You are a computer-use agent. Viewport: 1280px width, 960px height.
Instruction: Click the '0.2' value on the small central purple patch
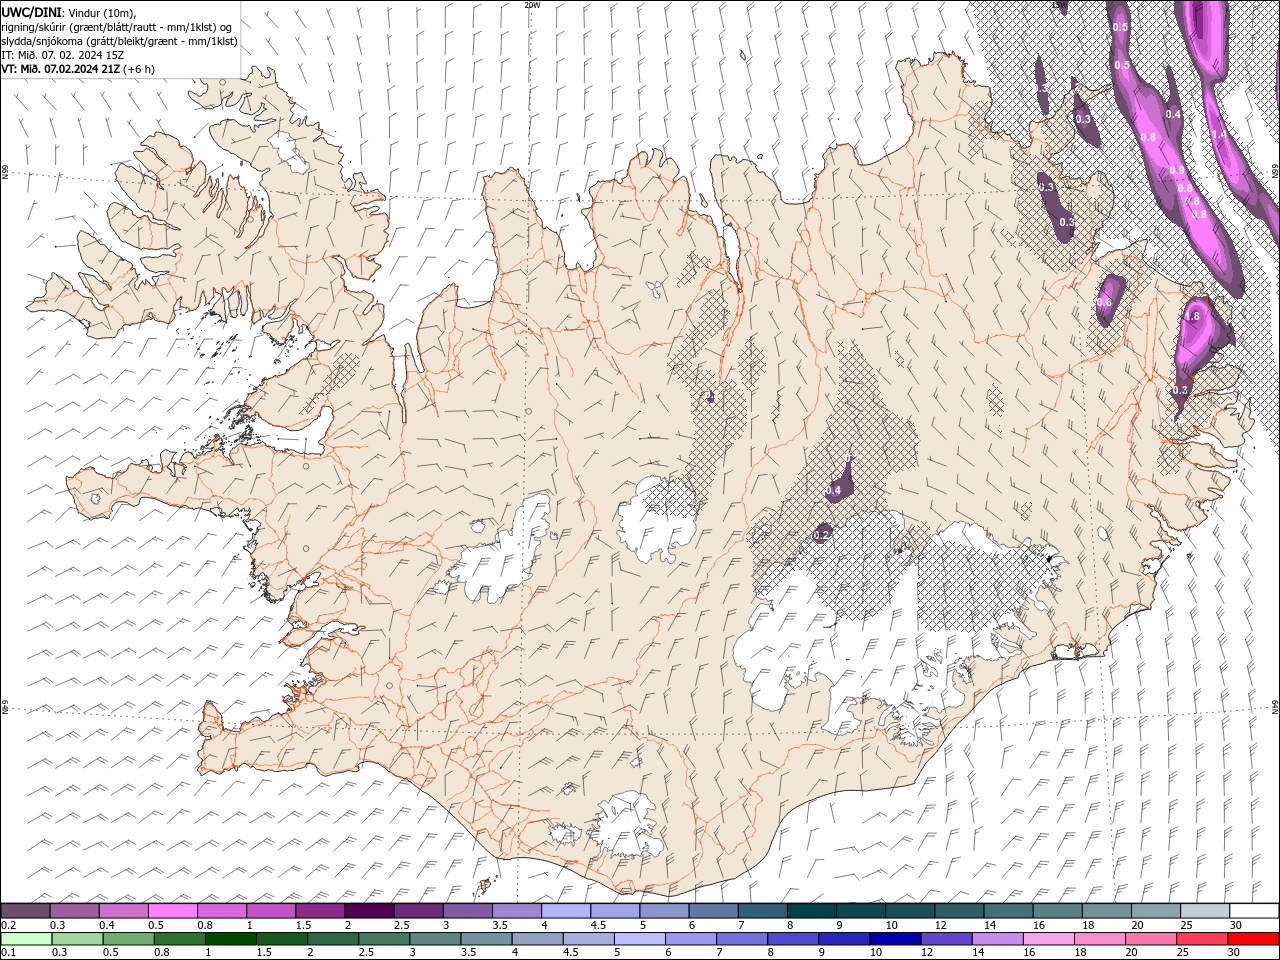821,535
